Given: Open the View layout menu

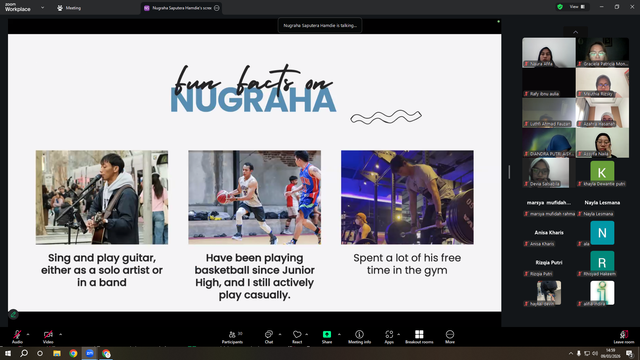Looking at the screenshot, I should tap(577, 7).
